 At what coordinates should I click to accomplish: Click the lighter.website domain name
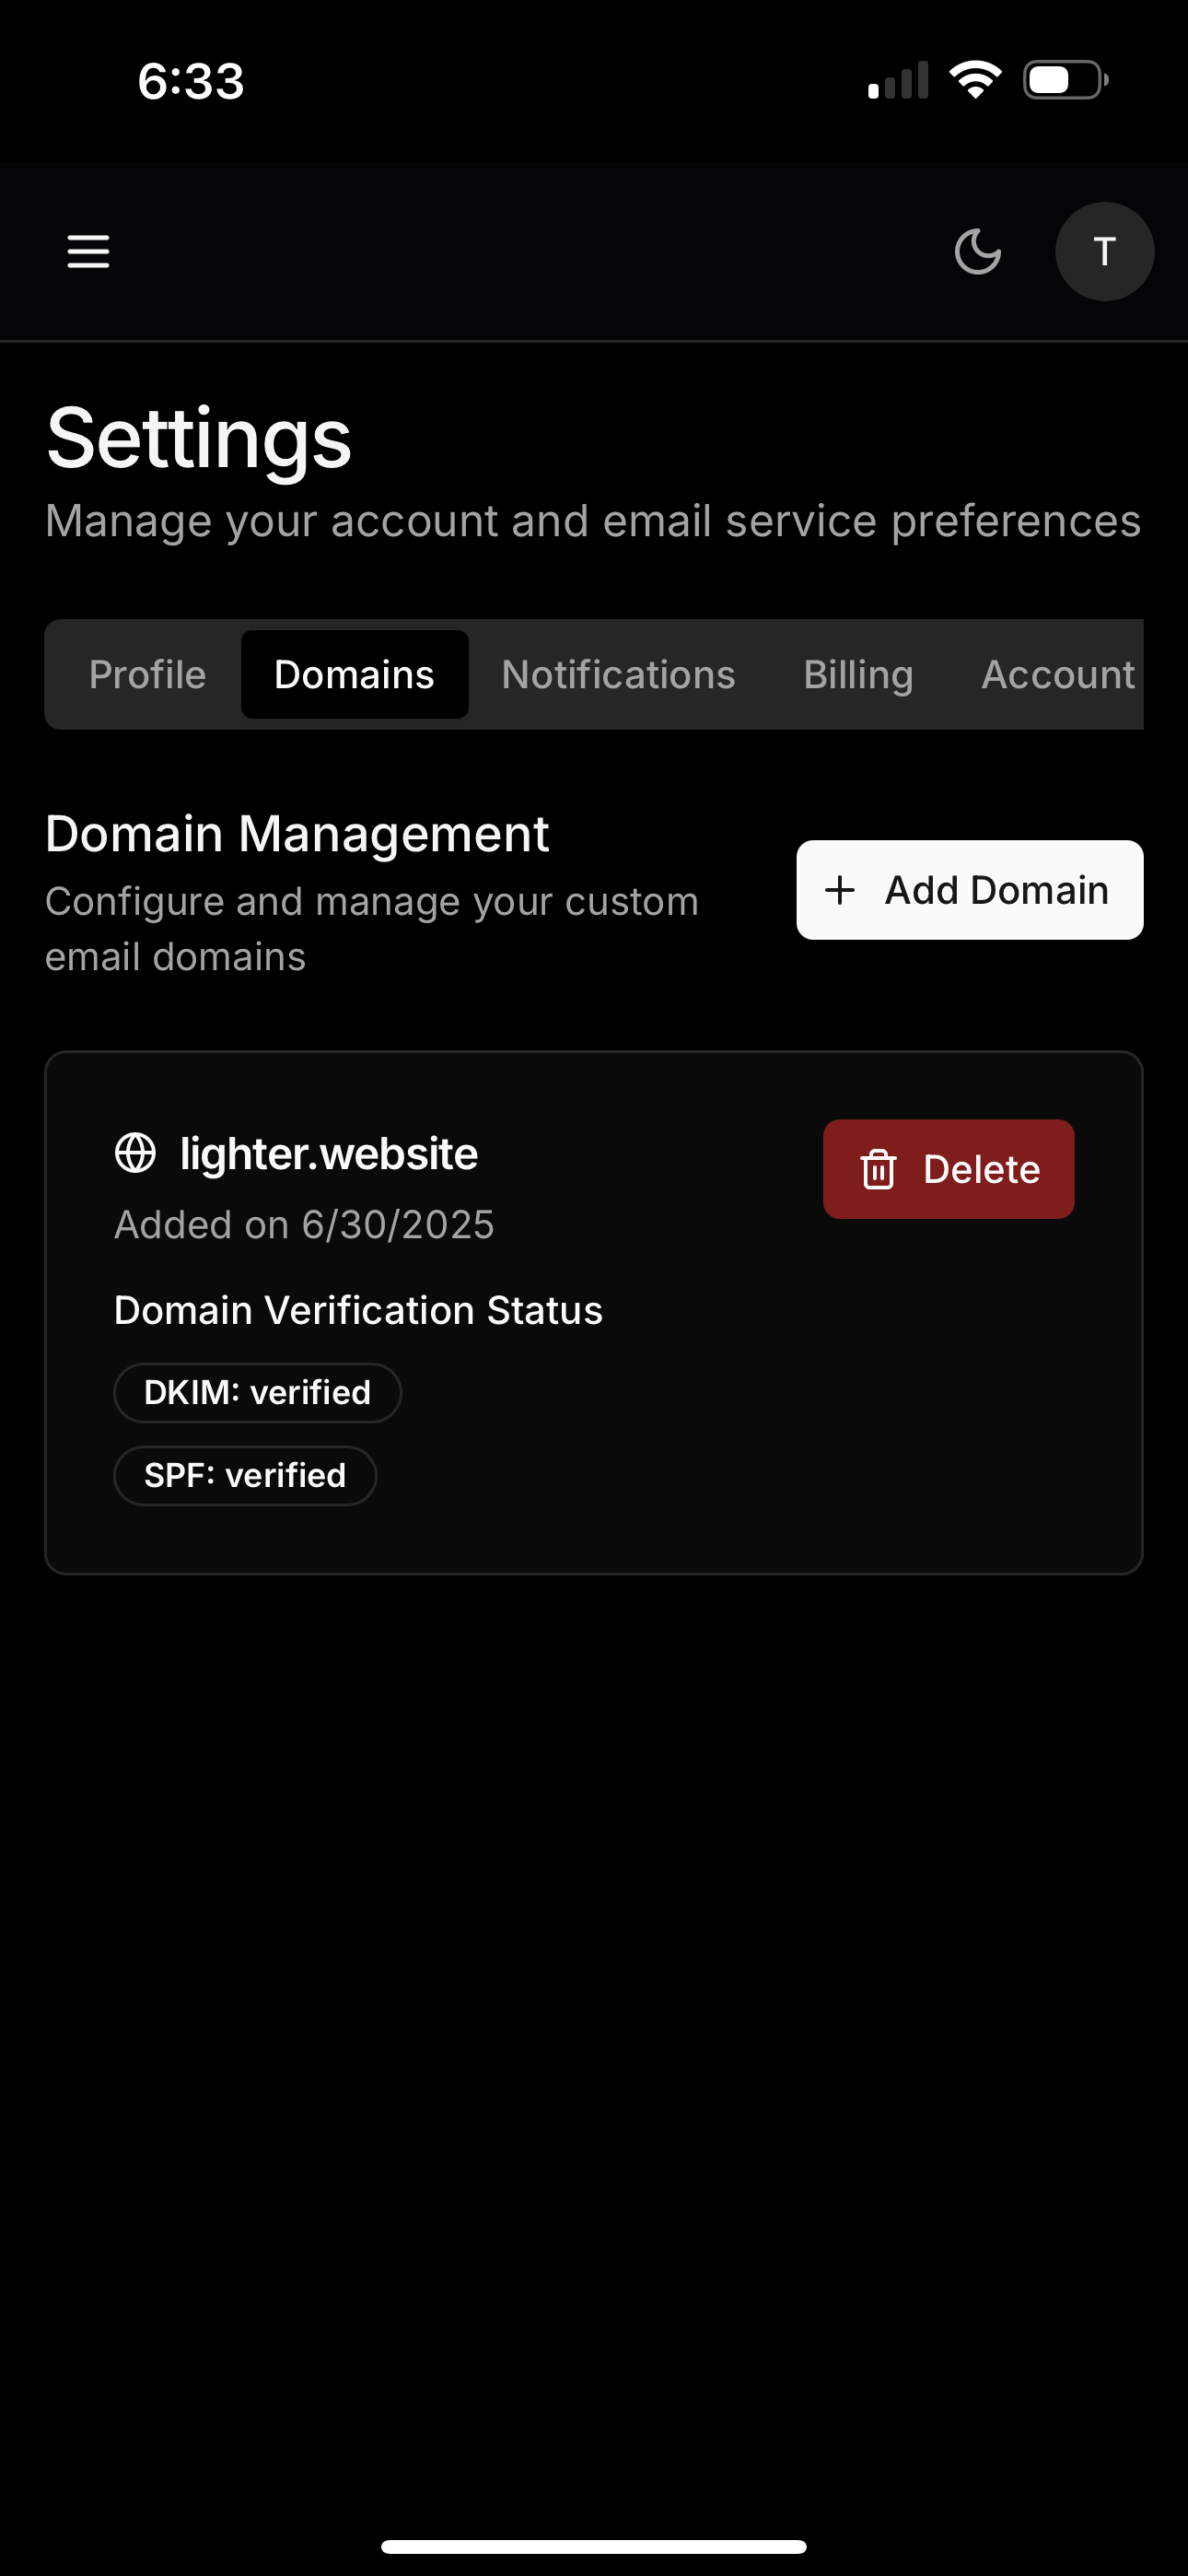tap(329, 1153)
